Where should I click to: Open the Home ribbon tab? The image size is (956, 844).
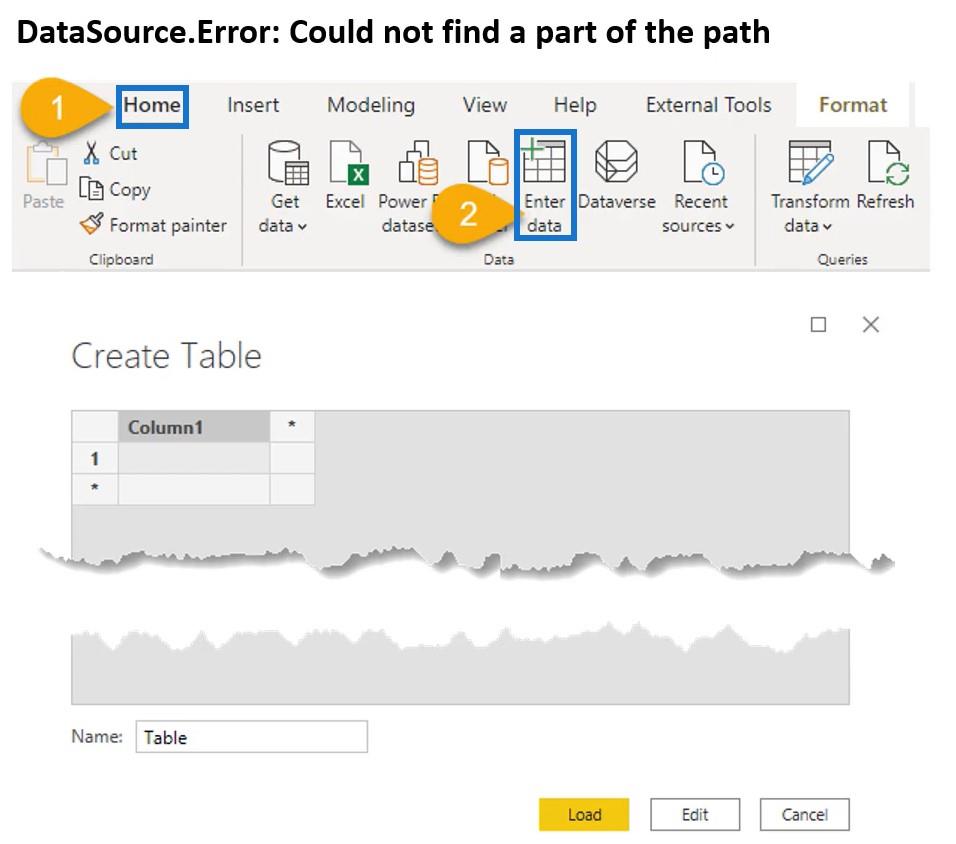pyautogui.click(x=152, y=106)
